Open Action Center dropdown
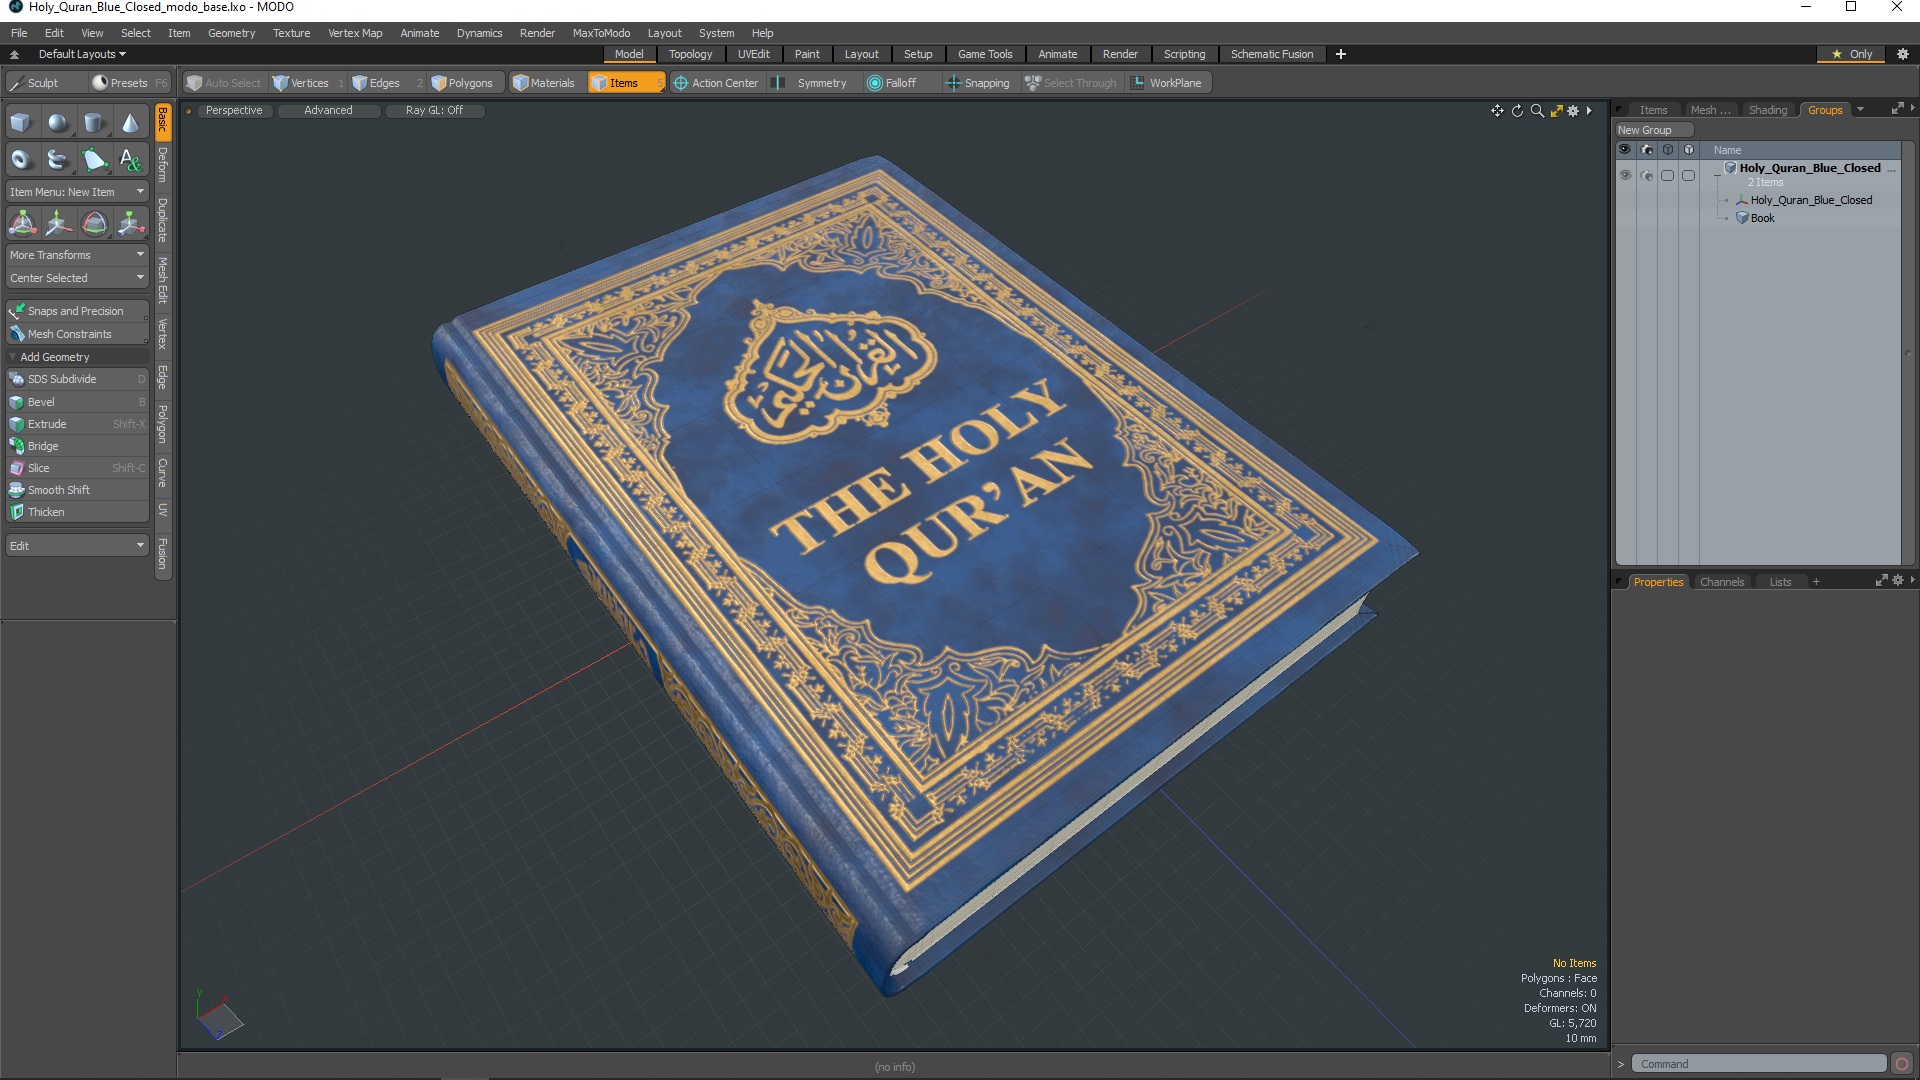Screen dimensions: 1920x1080 point(716,83)
